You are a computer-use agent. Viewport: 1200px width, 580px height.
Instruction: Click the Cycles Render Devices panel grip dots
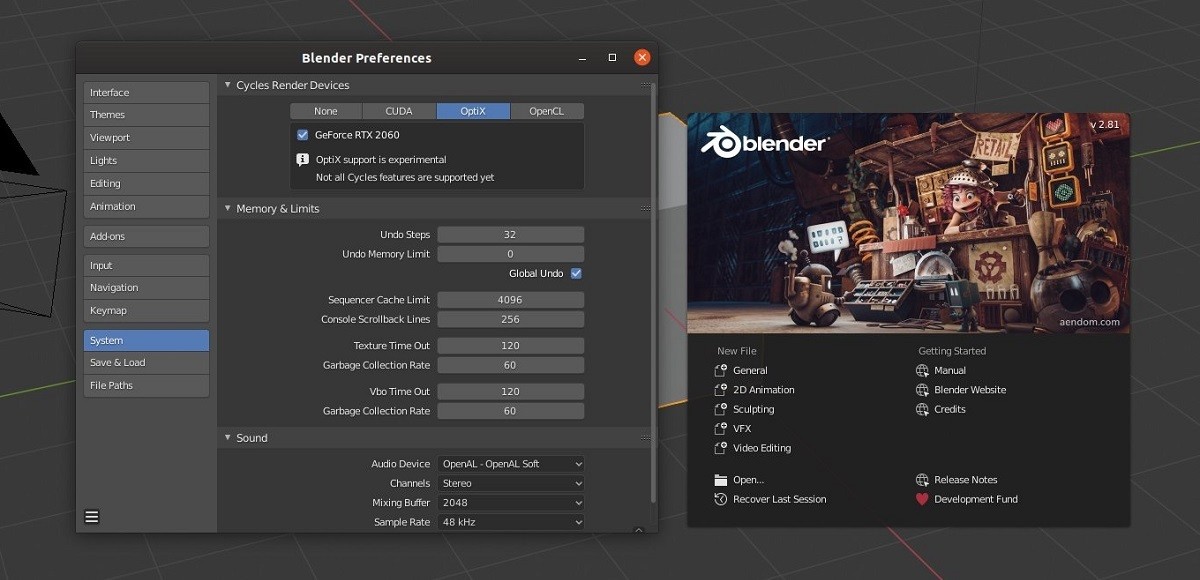pyautogui.click(x=645, y=85)
